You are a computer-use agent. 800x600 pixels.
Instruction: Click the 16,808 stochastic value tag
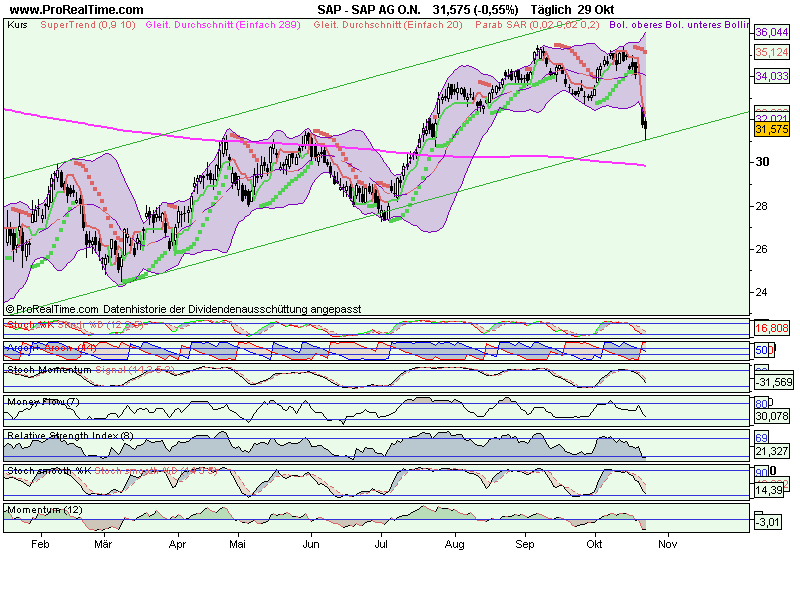pos(771,328)
